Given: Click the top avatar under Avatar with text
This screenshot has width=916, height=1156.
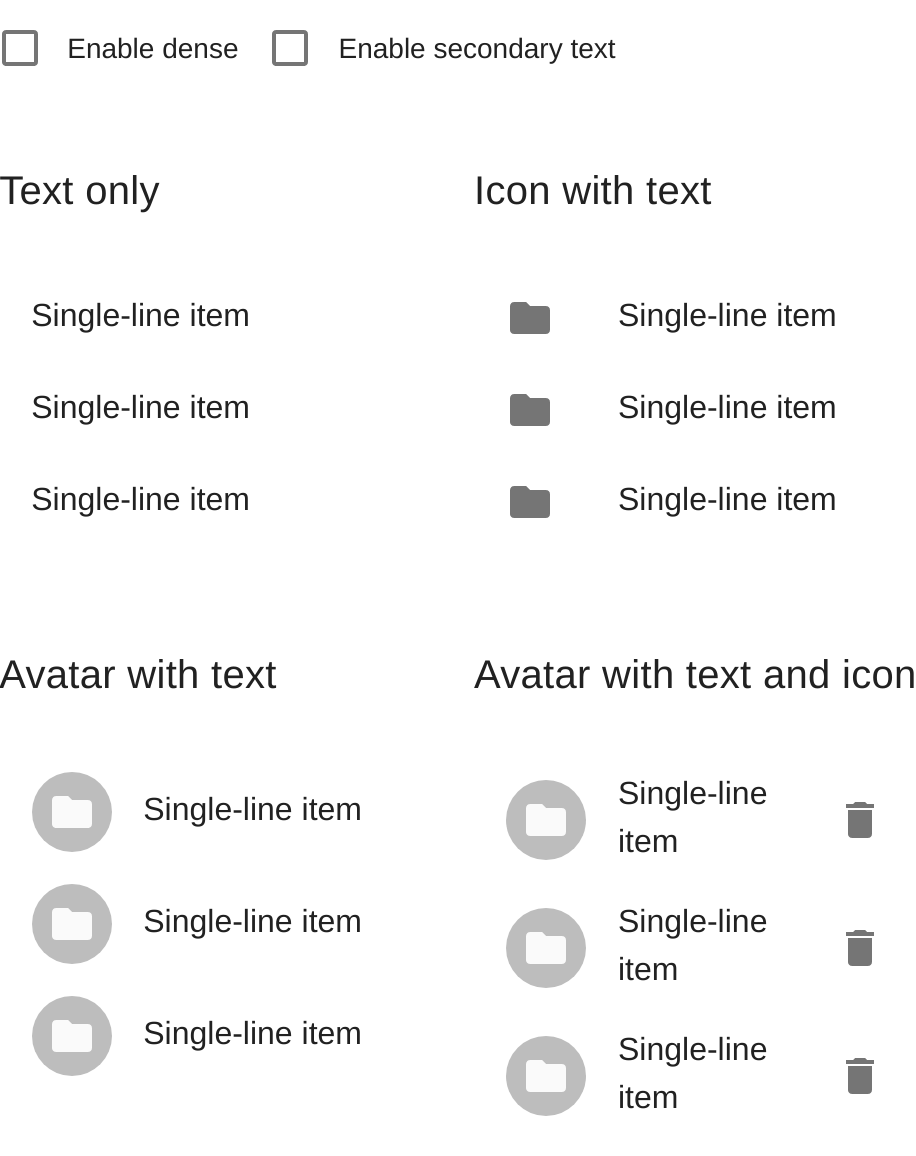Looking at the screenshot, I should click(x=71, y=812).
